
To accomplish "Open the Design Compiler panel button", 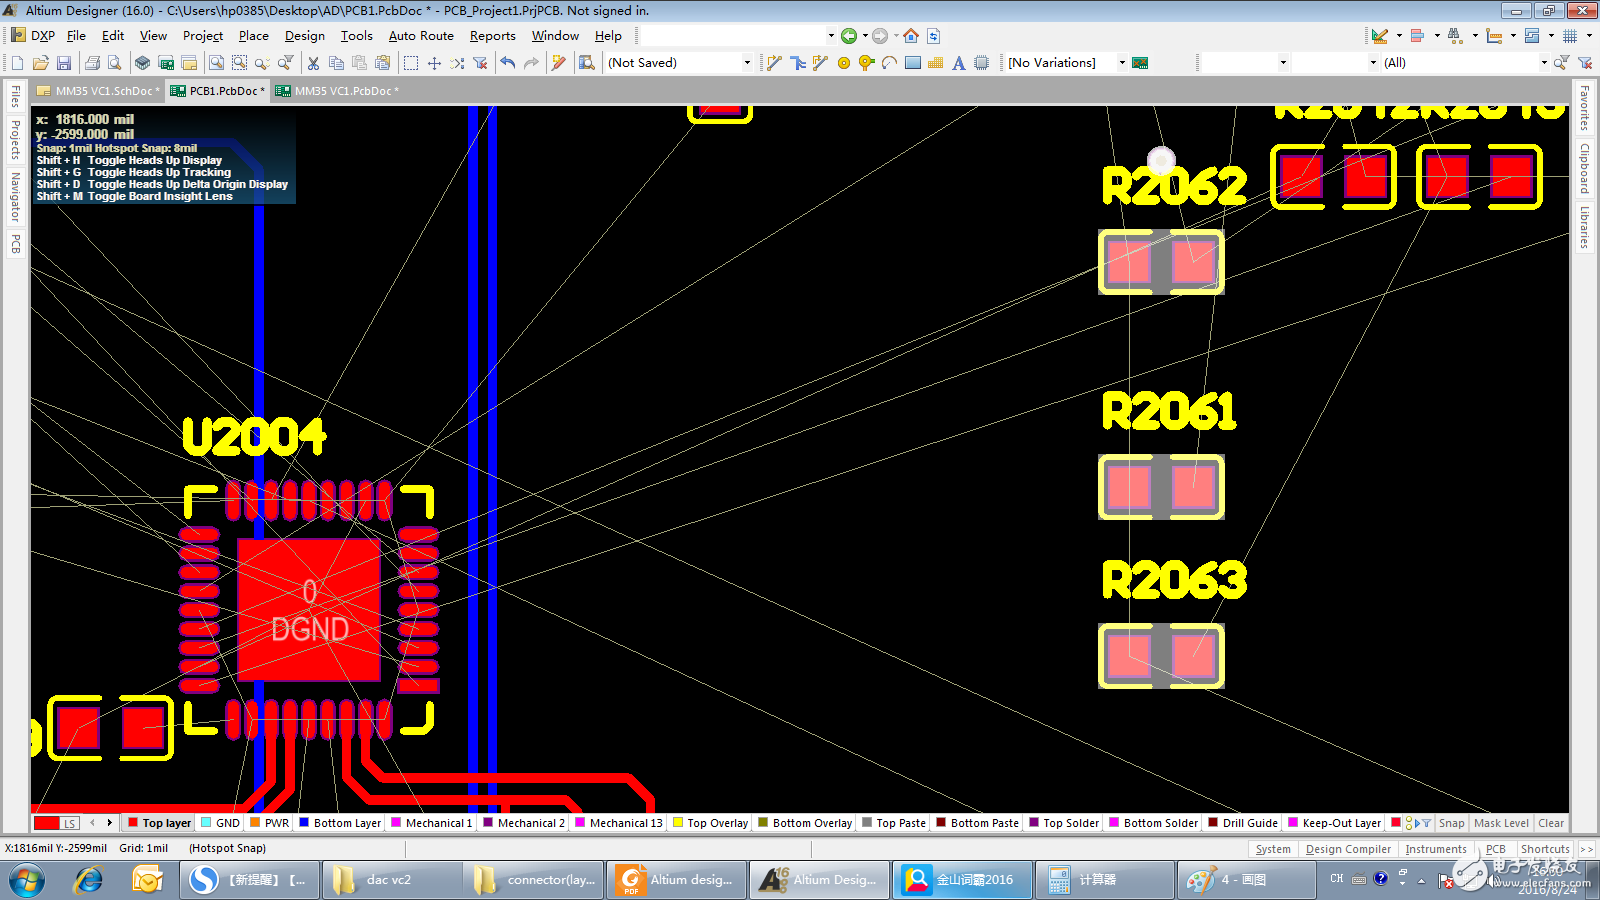I will pyautogui.click(x=1348, y=849).
